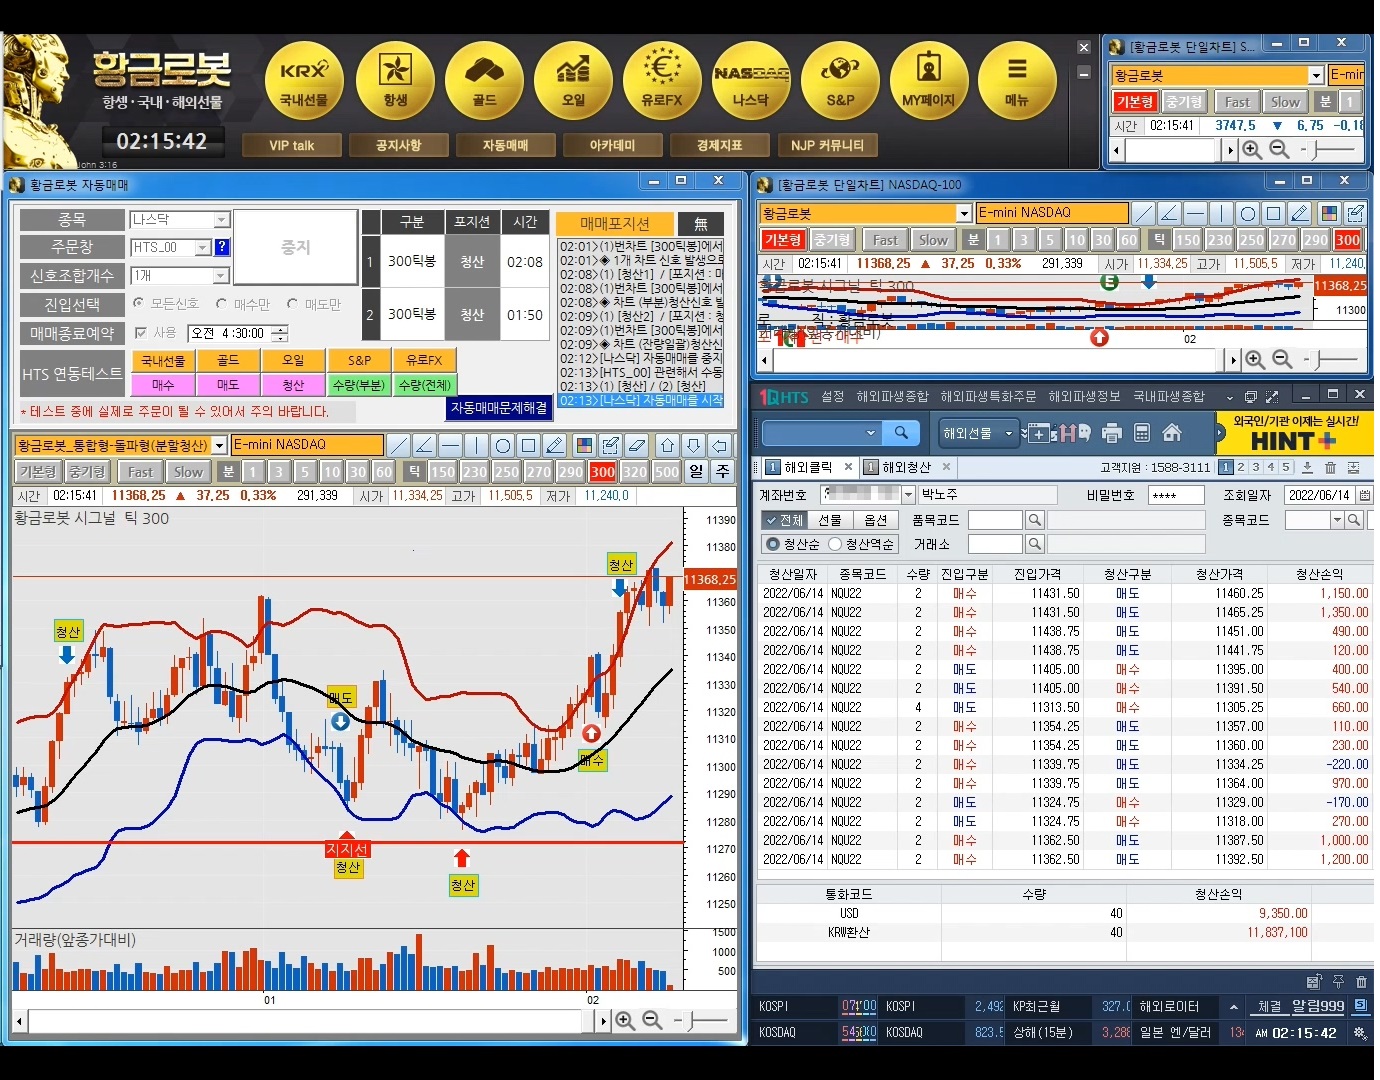
Task: Select 청산역순 sort radio
Action: (x=834, y=544)
